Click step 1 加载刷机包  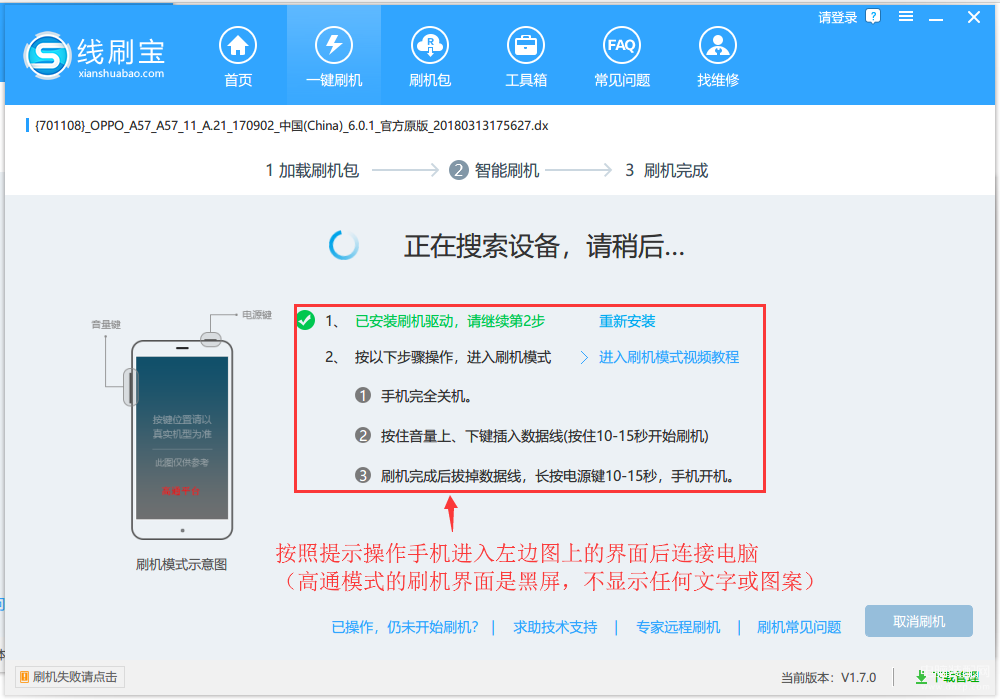[312, 171]
